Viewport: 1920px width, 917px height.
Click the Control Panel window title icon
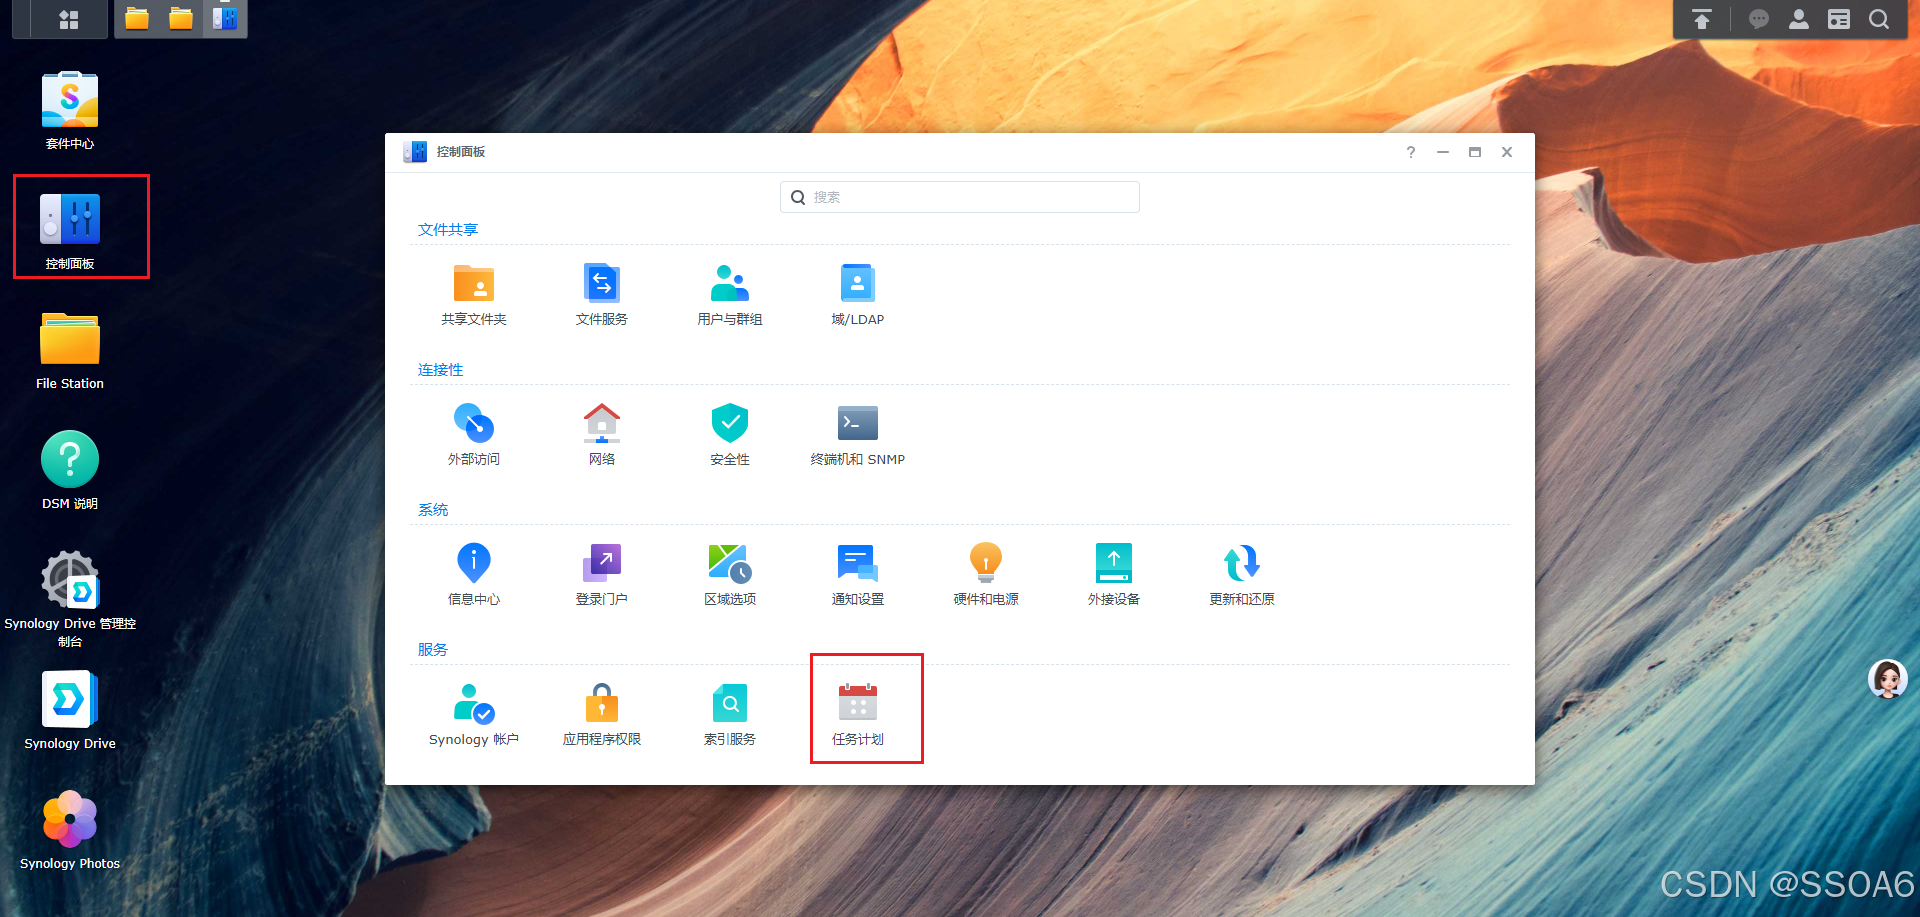415,152
